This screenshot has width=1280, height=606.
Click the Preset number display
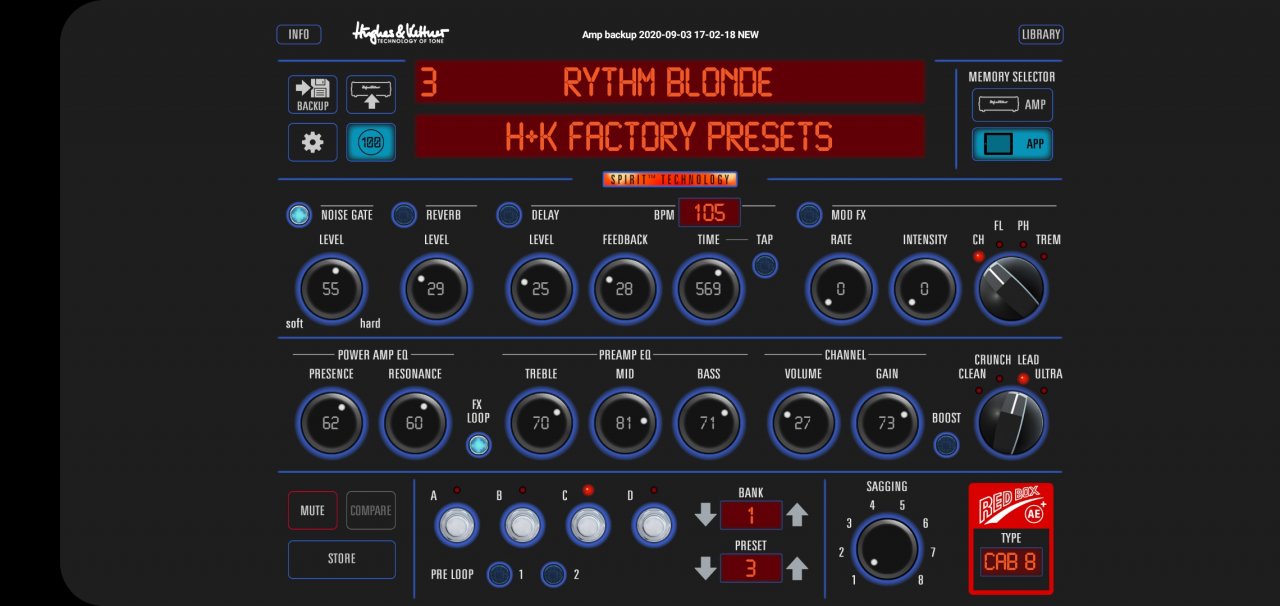pos(751,568)
